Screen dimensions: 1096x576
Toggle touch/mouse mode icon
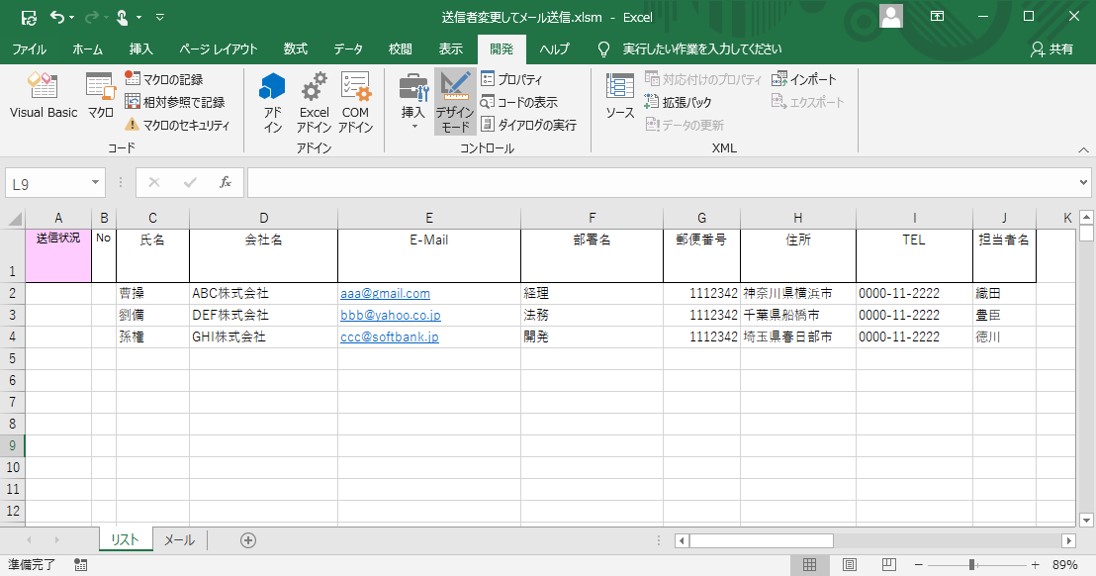(122, 17)
